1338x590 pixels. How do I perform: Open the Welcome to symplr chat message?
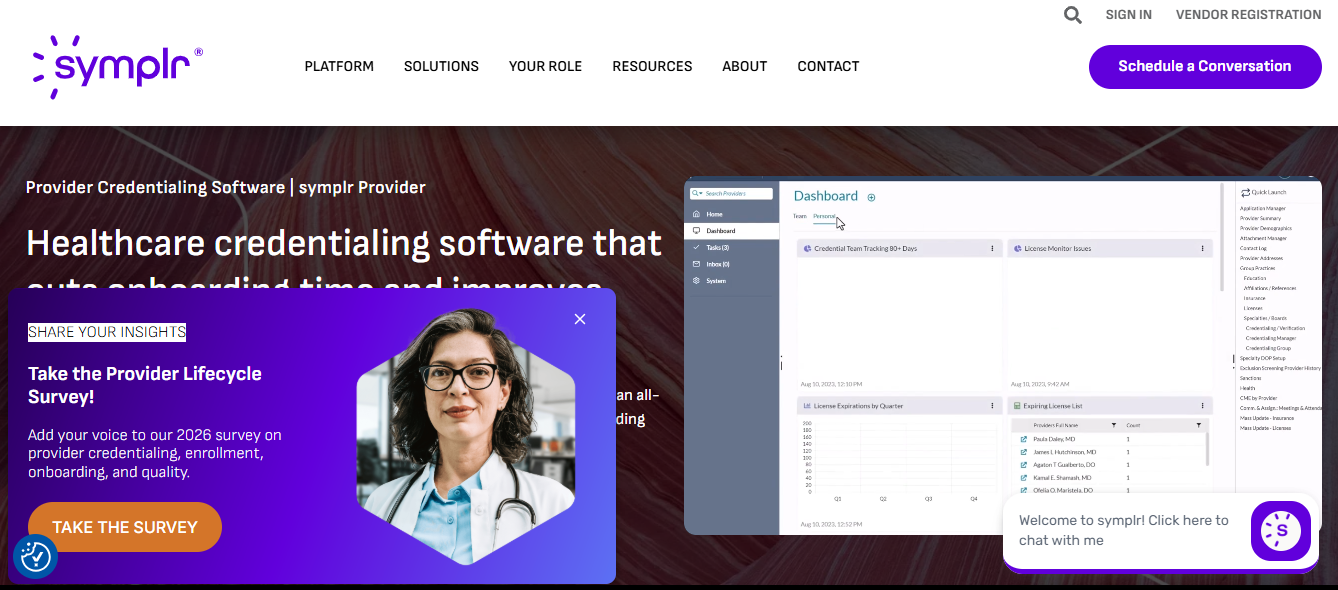coord(1124,530)
